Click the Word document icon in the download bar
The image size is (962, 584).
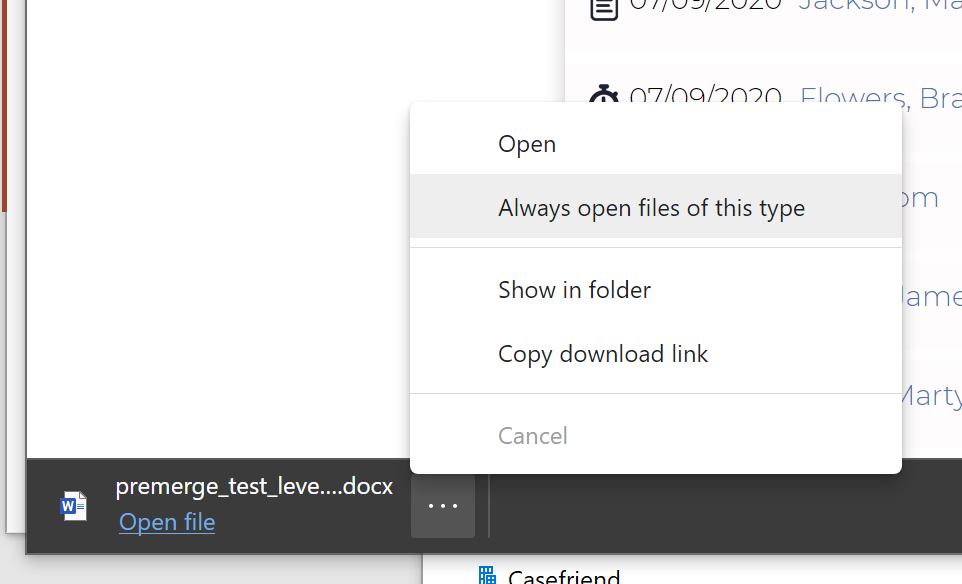tap(74, 506)
